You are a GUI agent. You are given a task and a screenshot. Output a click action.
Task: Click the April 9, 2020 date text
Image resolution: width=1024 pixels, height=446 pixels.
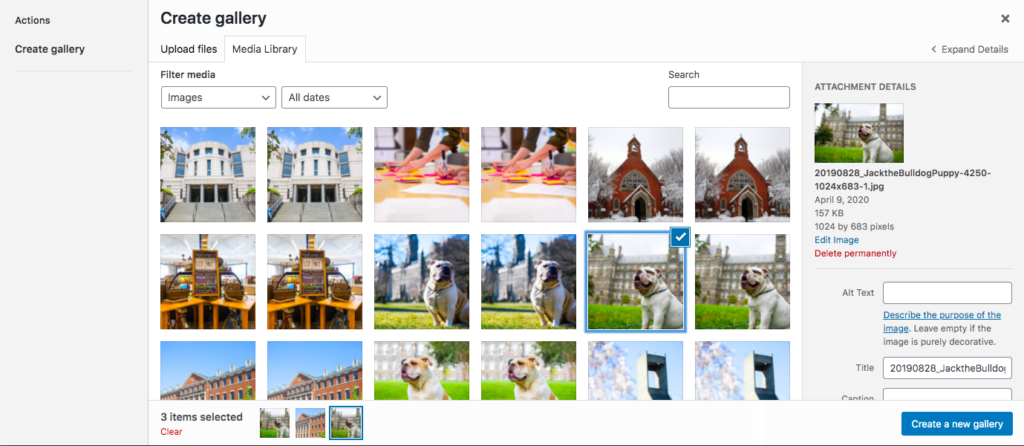pos(840,200)
